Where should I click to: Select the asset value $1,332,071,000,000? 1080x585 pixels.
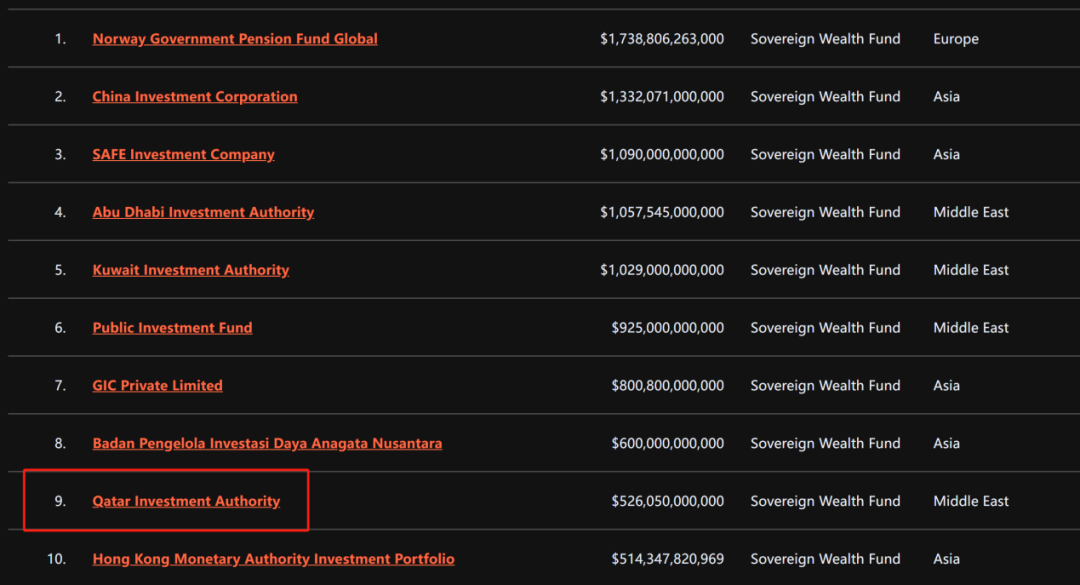pos(662,97)
